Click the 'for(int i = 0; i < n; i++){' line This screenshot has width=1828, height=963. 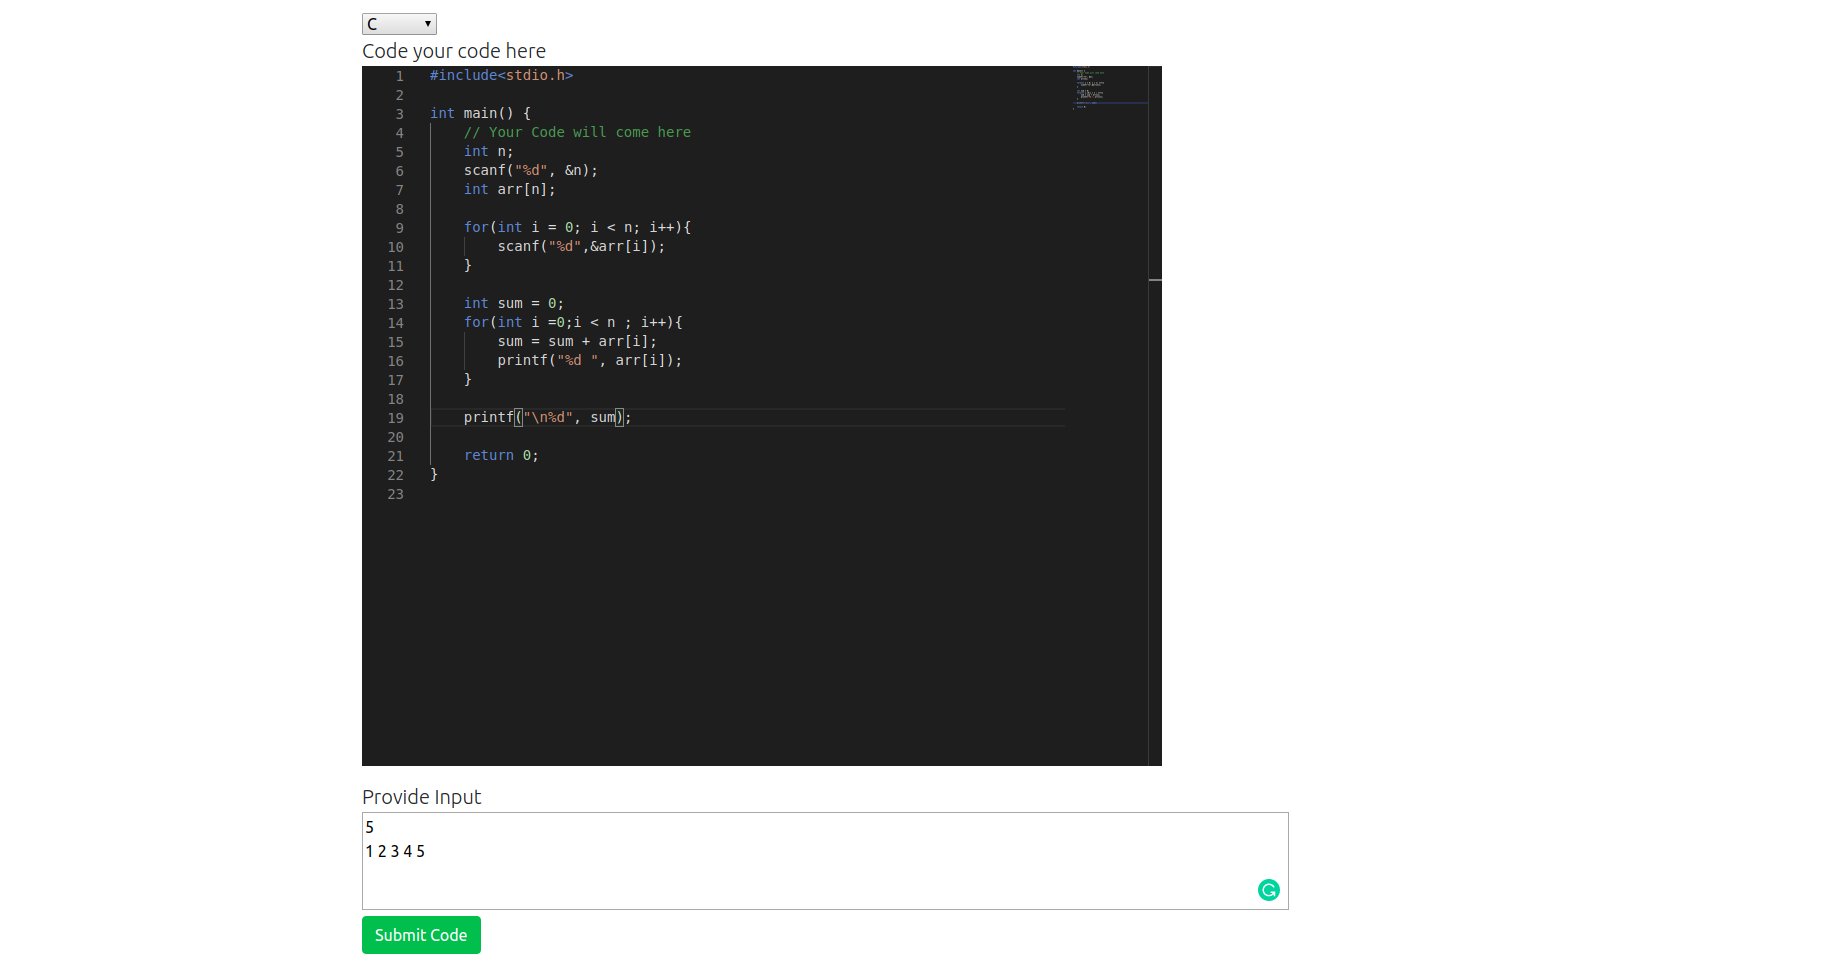[577, 227]
